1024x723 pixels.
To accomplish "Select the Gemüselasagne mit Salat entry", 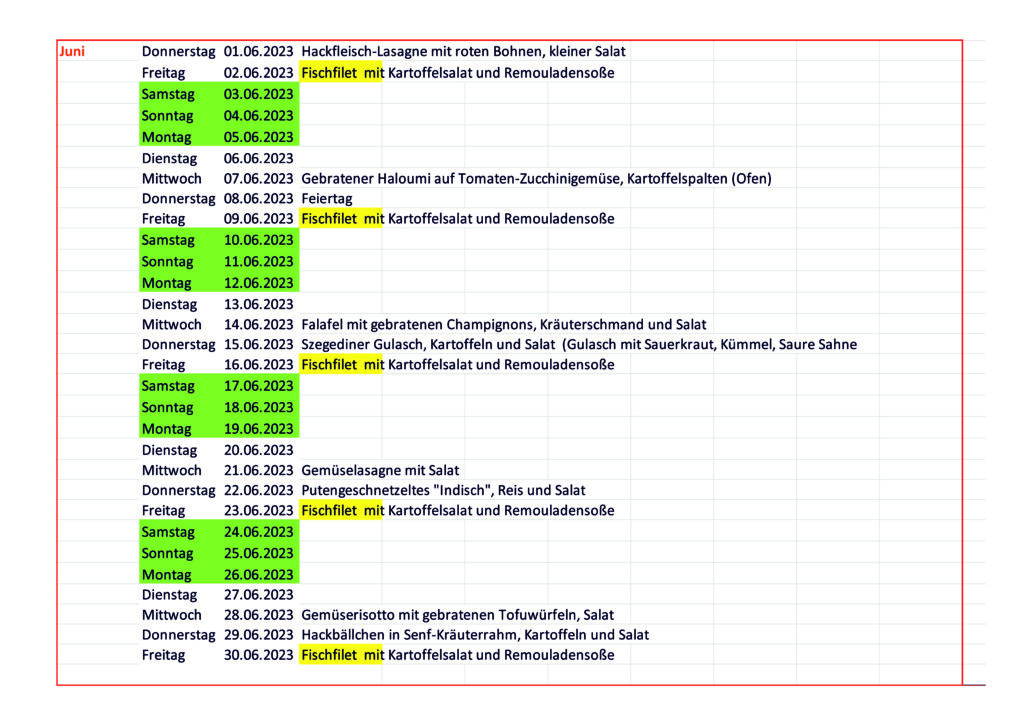I will [380, 470].
